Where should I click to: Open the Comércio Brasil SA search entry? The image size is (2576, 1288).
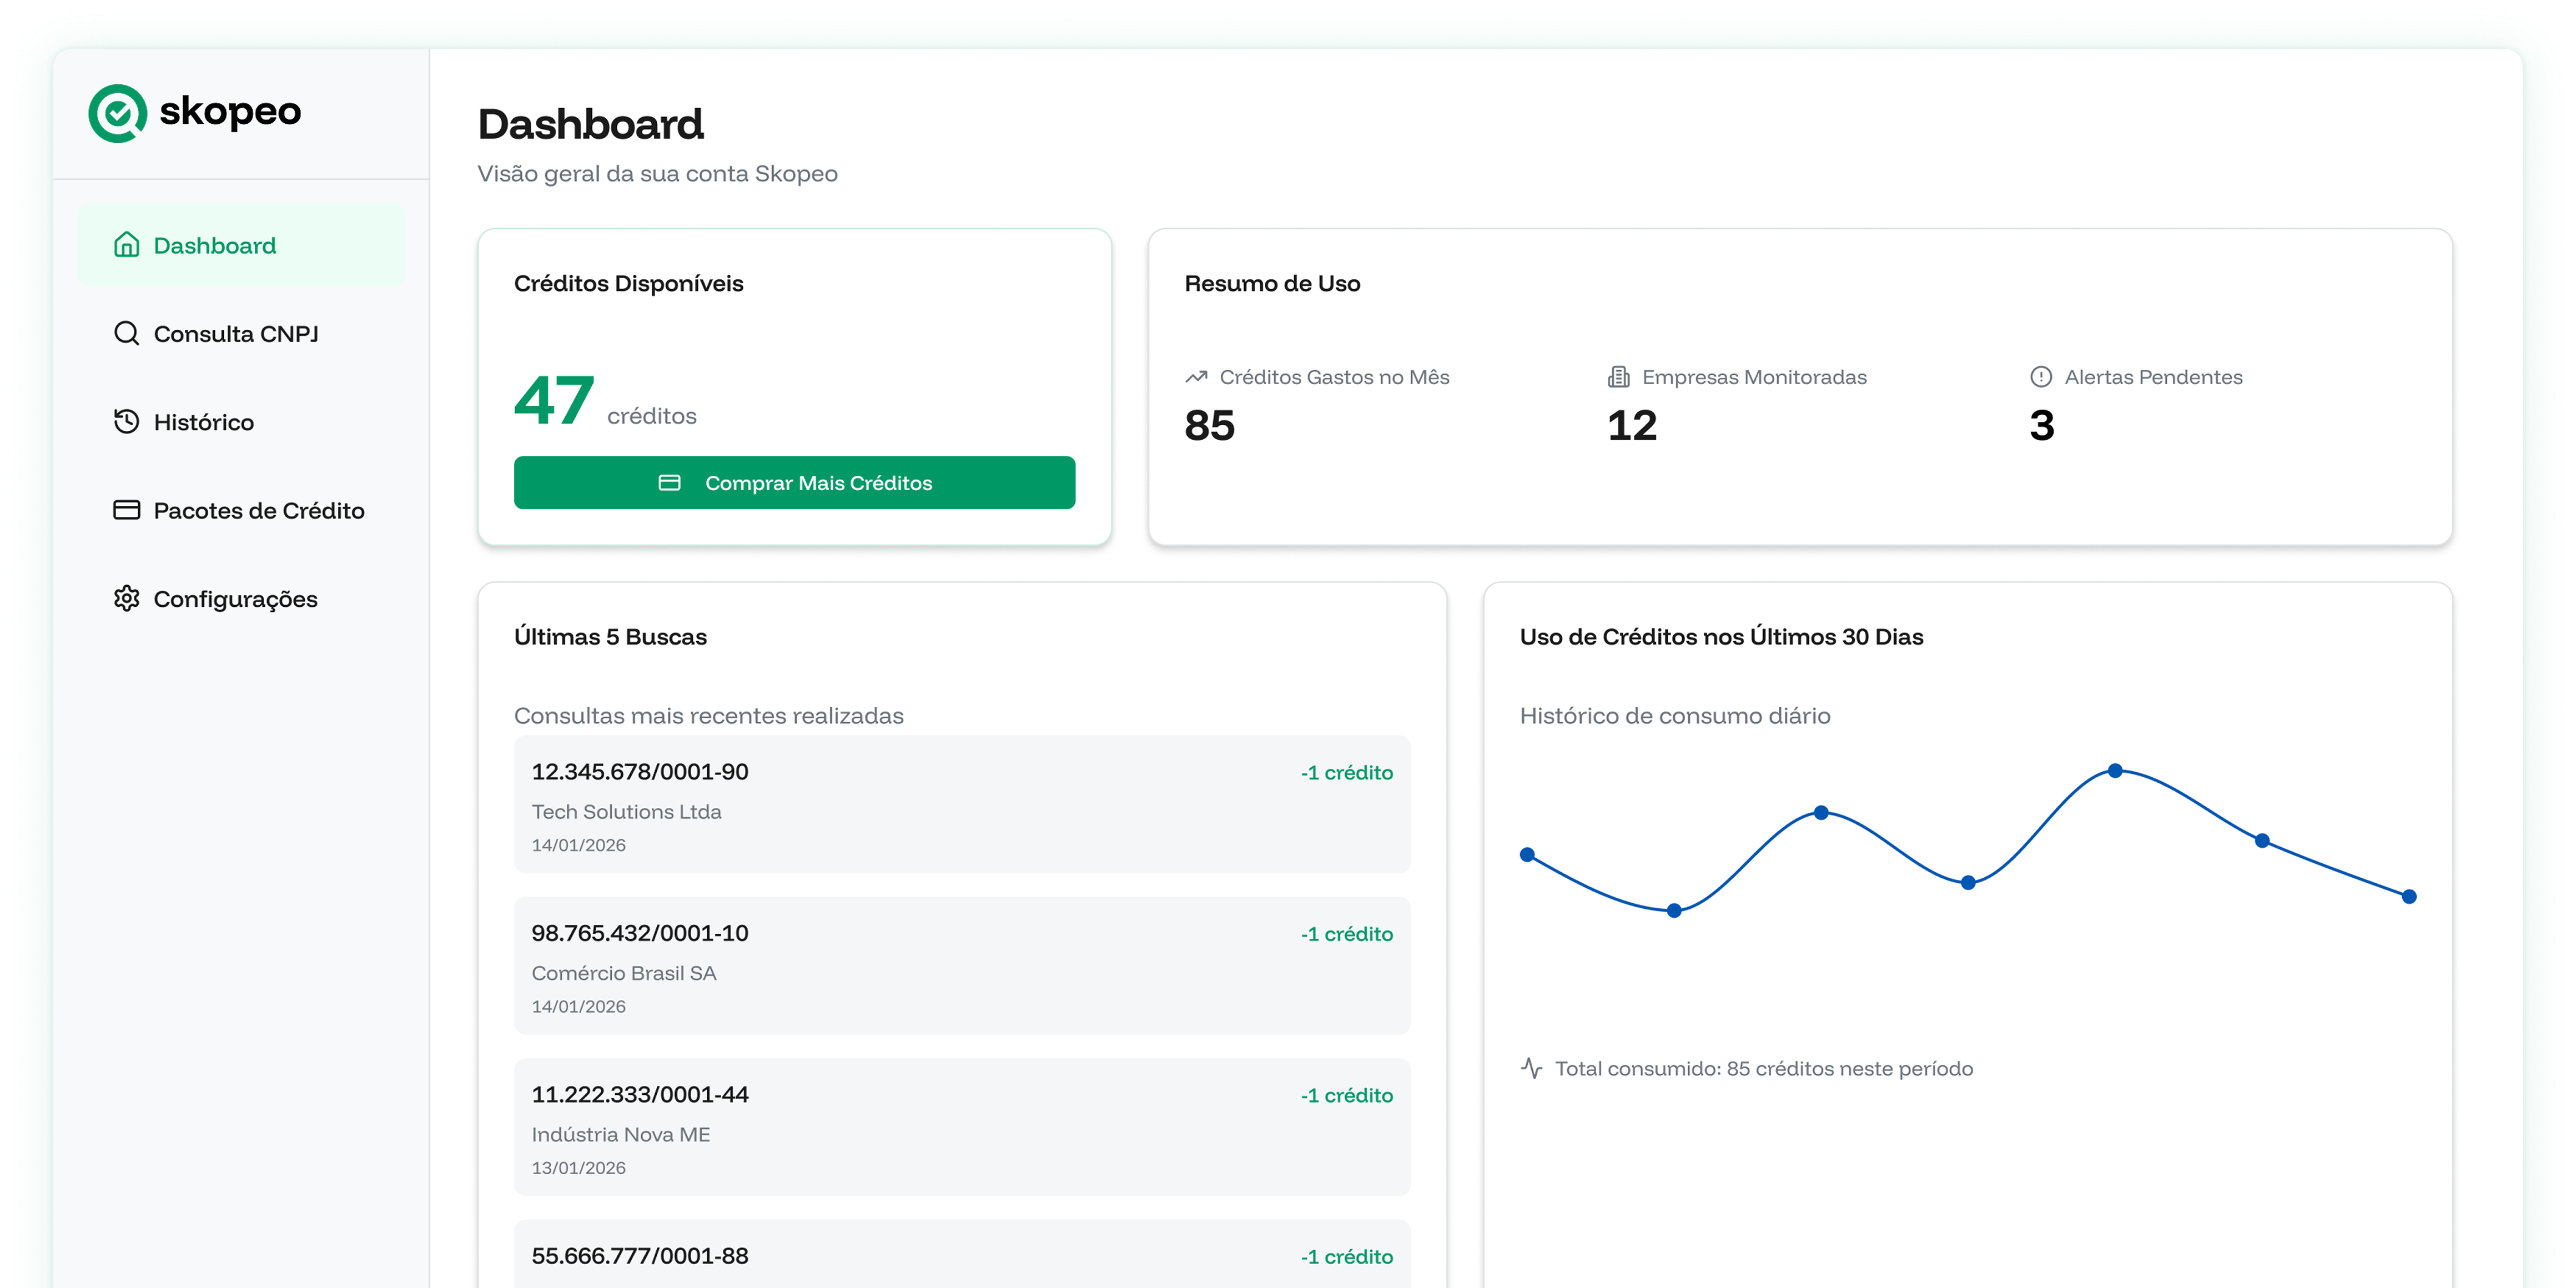[x=961, y=966]
